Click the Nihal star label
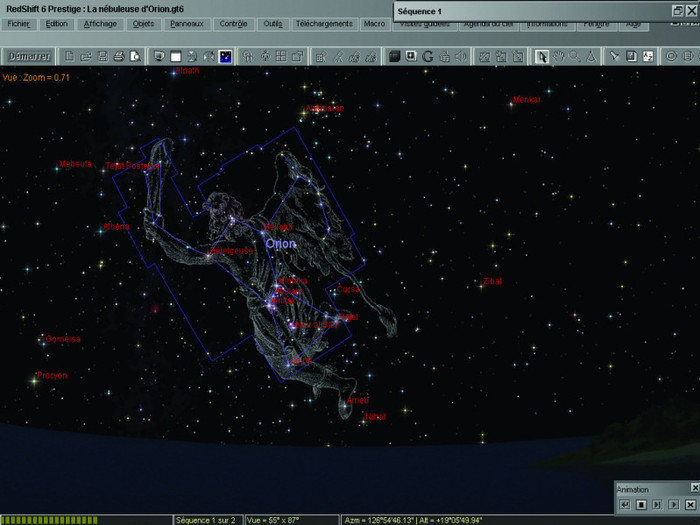 [x=375, y=417]
